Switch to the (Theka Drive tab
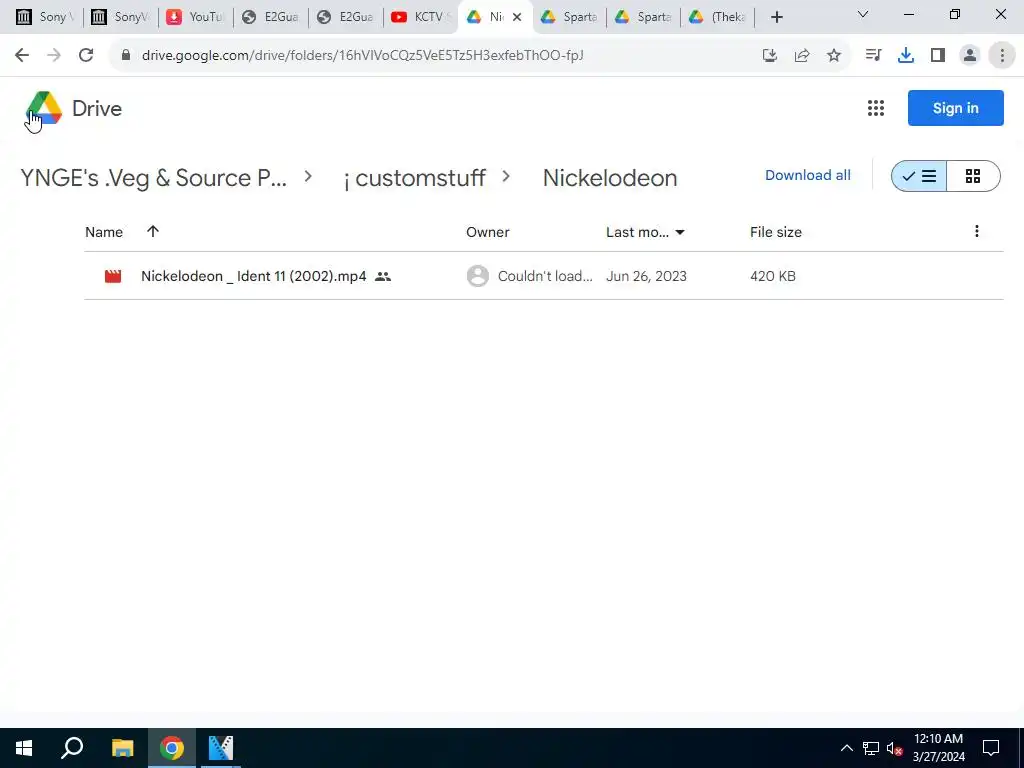Image resolution: width=1024 pixels, height=768 pixels. [718, 17]
